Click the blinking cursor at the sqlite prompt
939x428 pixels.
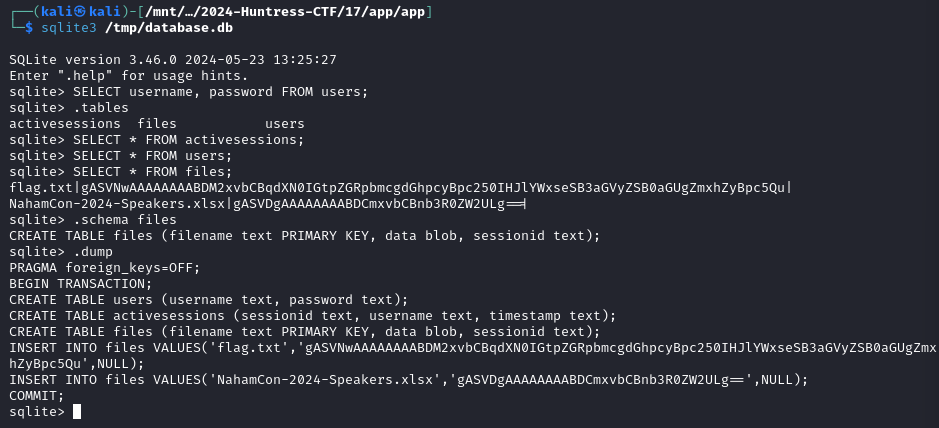click(77, 411)
